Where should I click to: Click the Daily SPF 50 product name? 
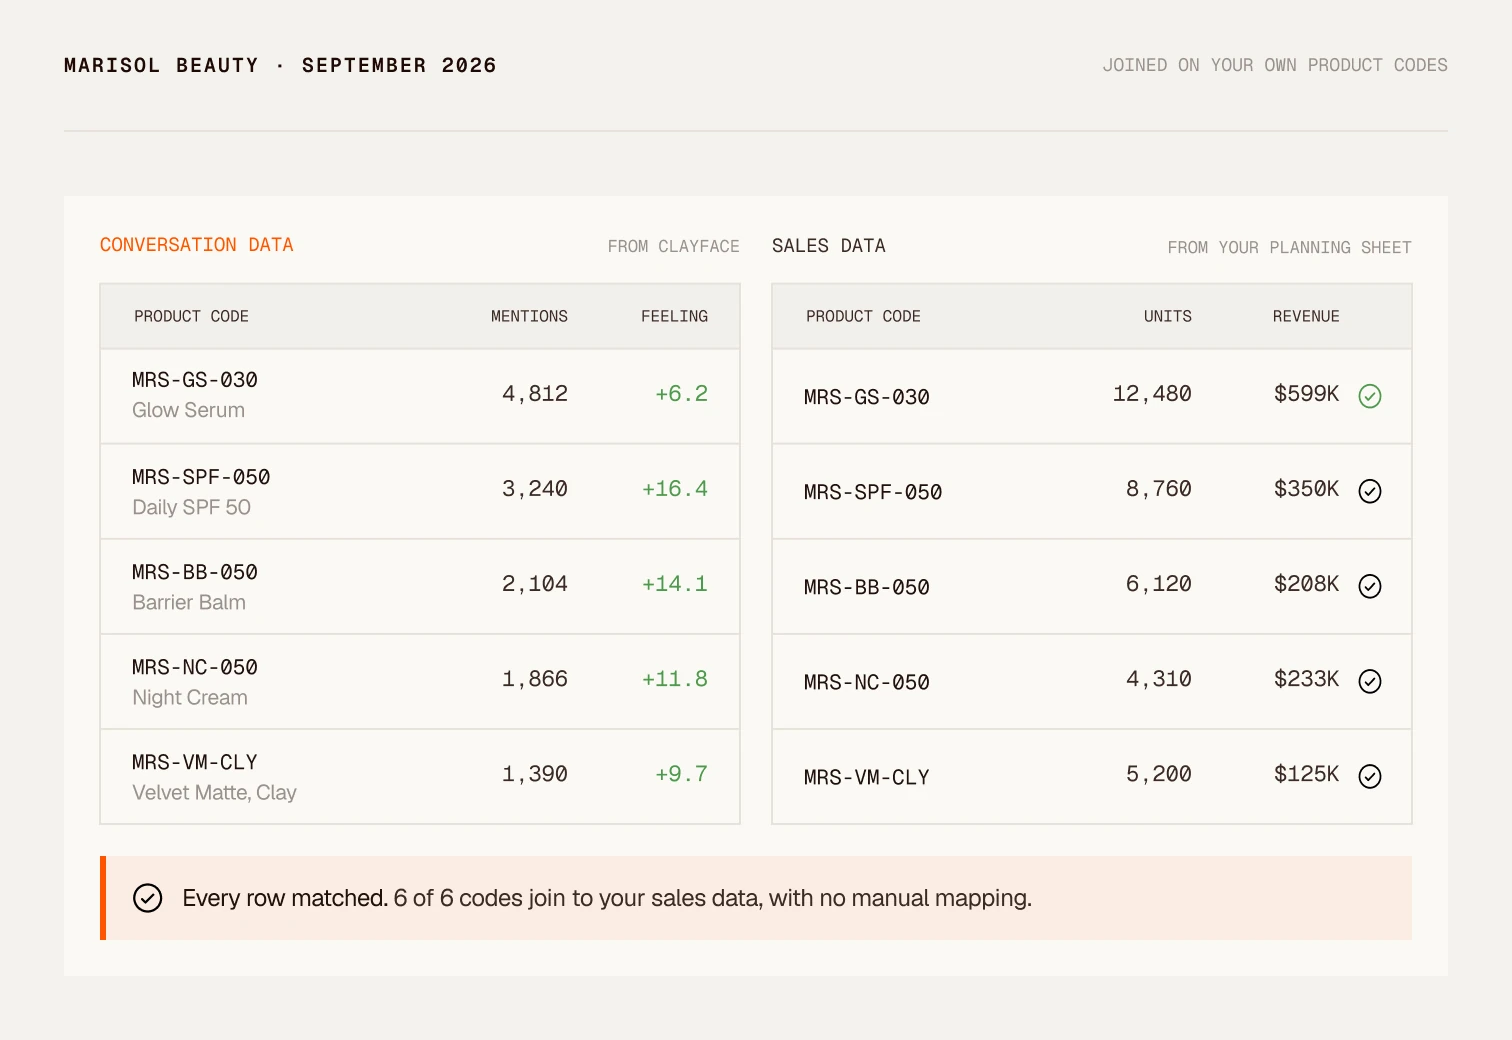(x=191, y=507)
